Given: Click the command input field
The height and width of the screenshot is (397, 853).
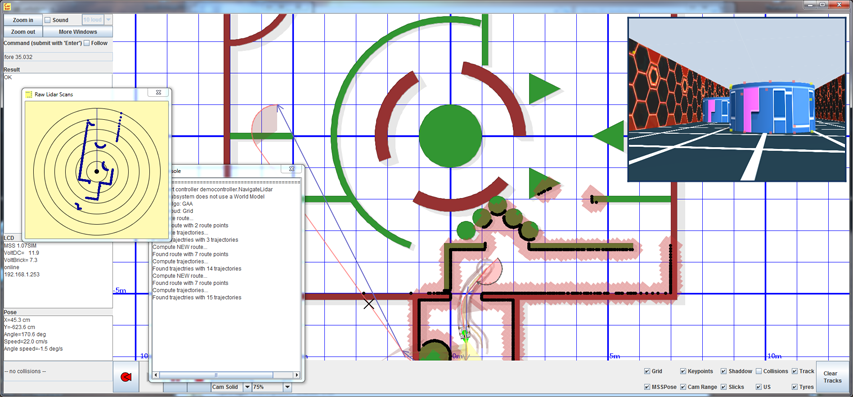Looking at the screenshot, I should click(58, 57).
